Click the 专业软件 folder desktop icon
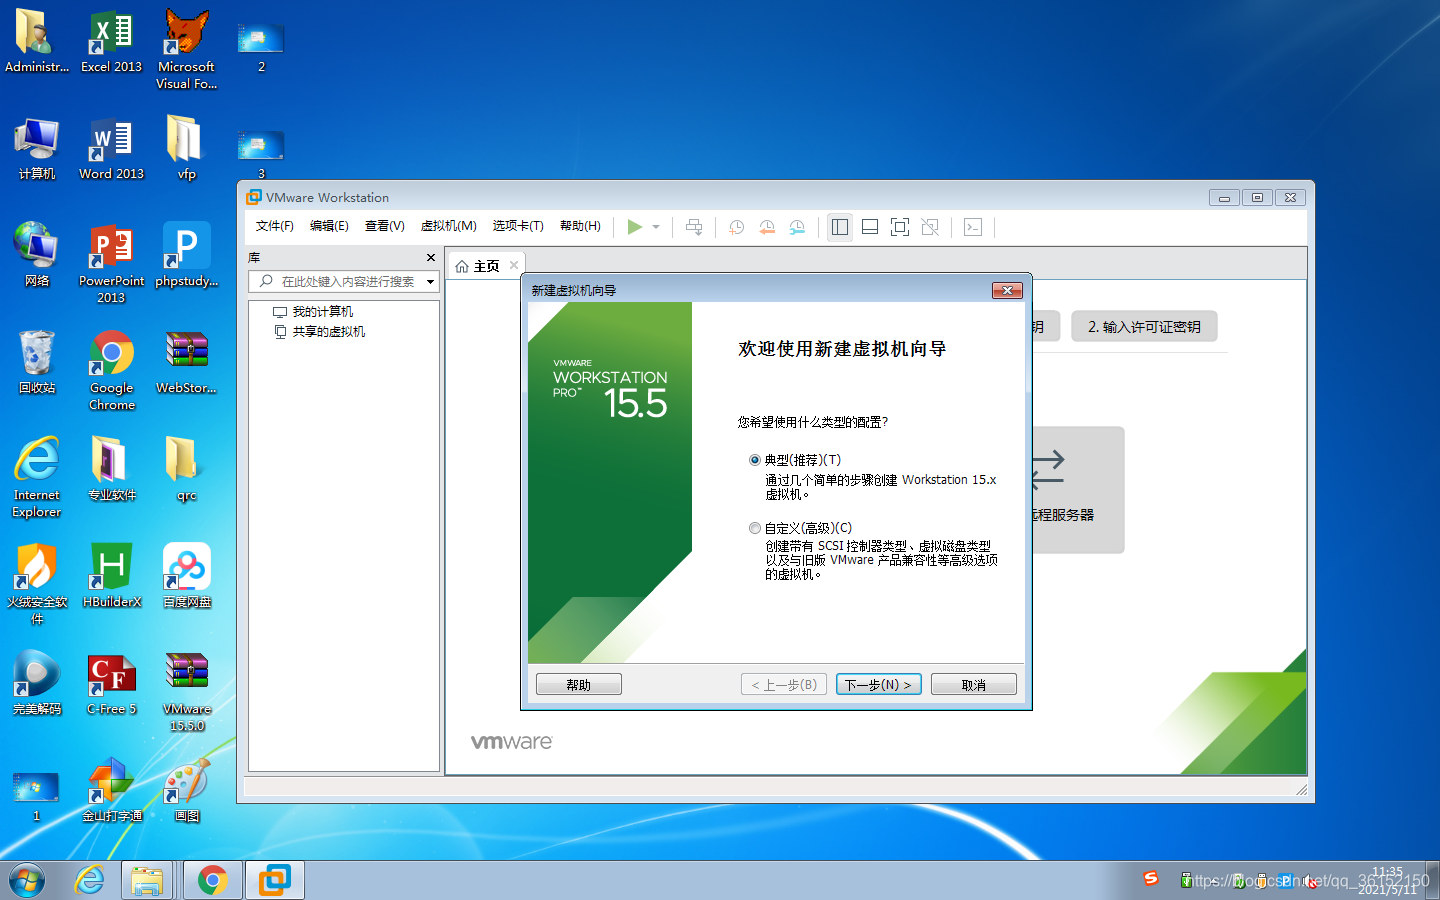Screen dimensions: 1440x900 tap(111, 469)
